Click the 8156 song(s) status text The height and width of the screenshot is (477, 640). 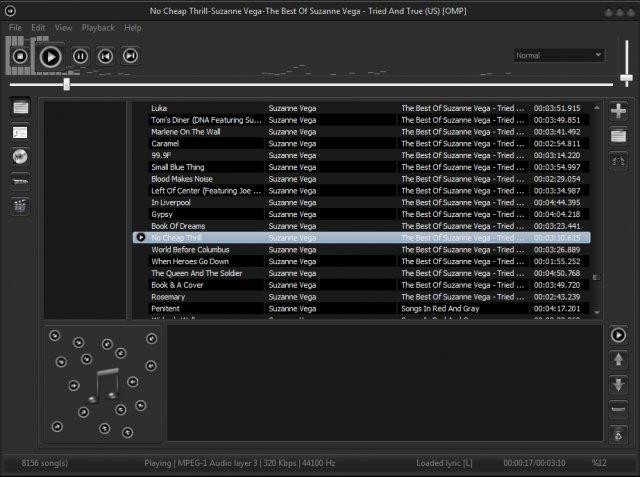coord(45,463)
